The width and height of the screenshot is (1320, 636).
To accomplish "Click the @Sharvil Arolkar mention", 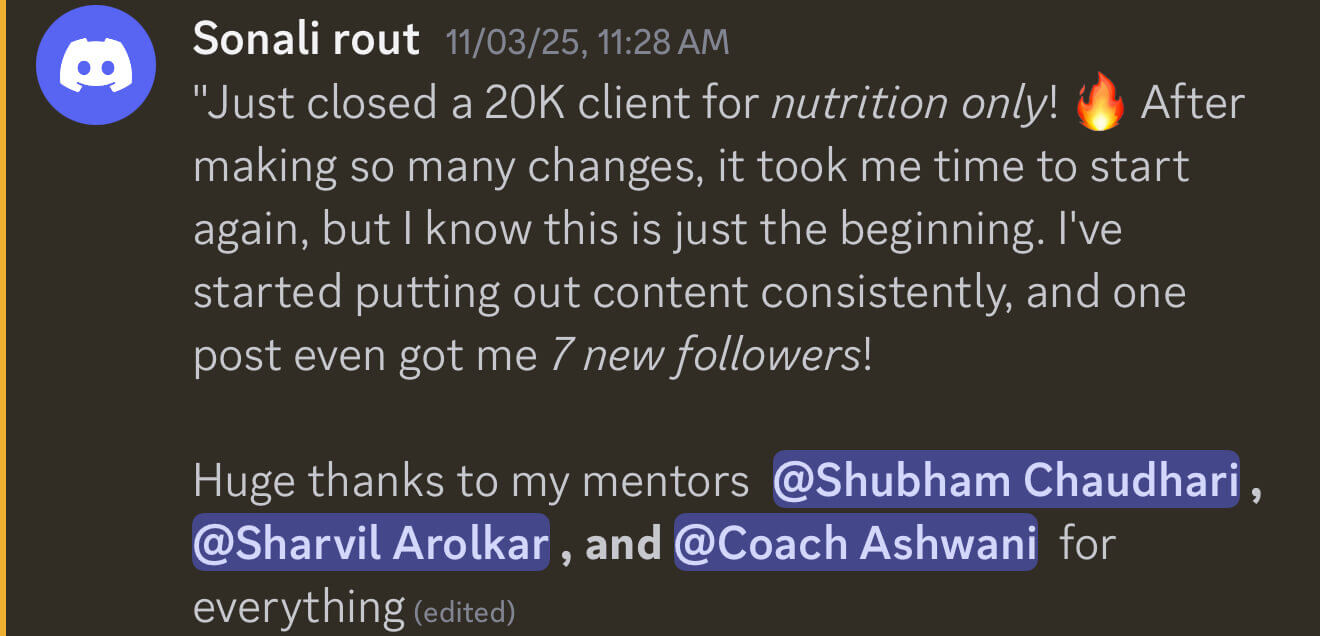I will [371, 543].
